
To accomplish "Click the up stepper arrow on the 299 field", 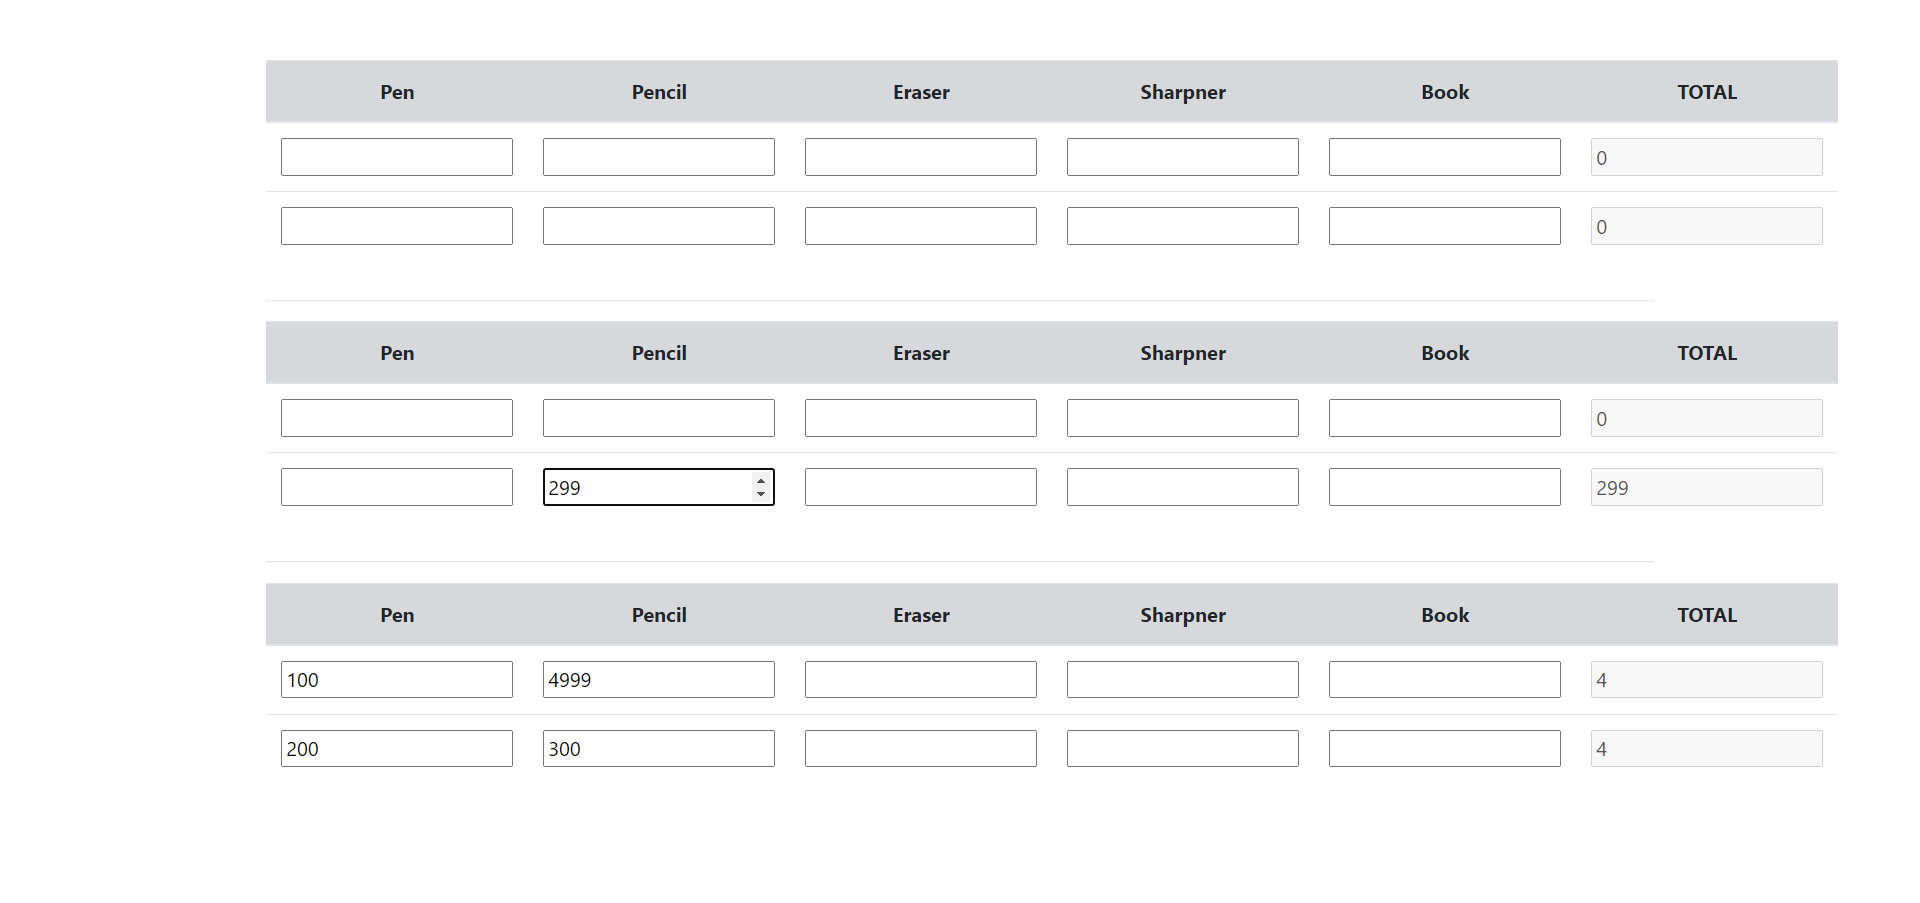I will click(x=760, y=481).
